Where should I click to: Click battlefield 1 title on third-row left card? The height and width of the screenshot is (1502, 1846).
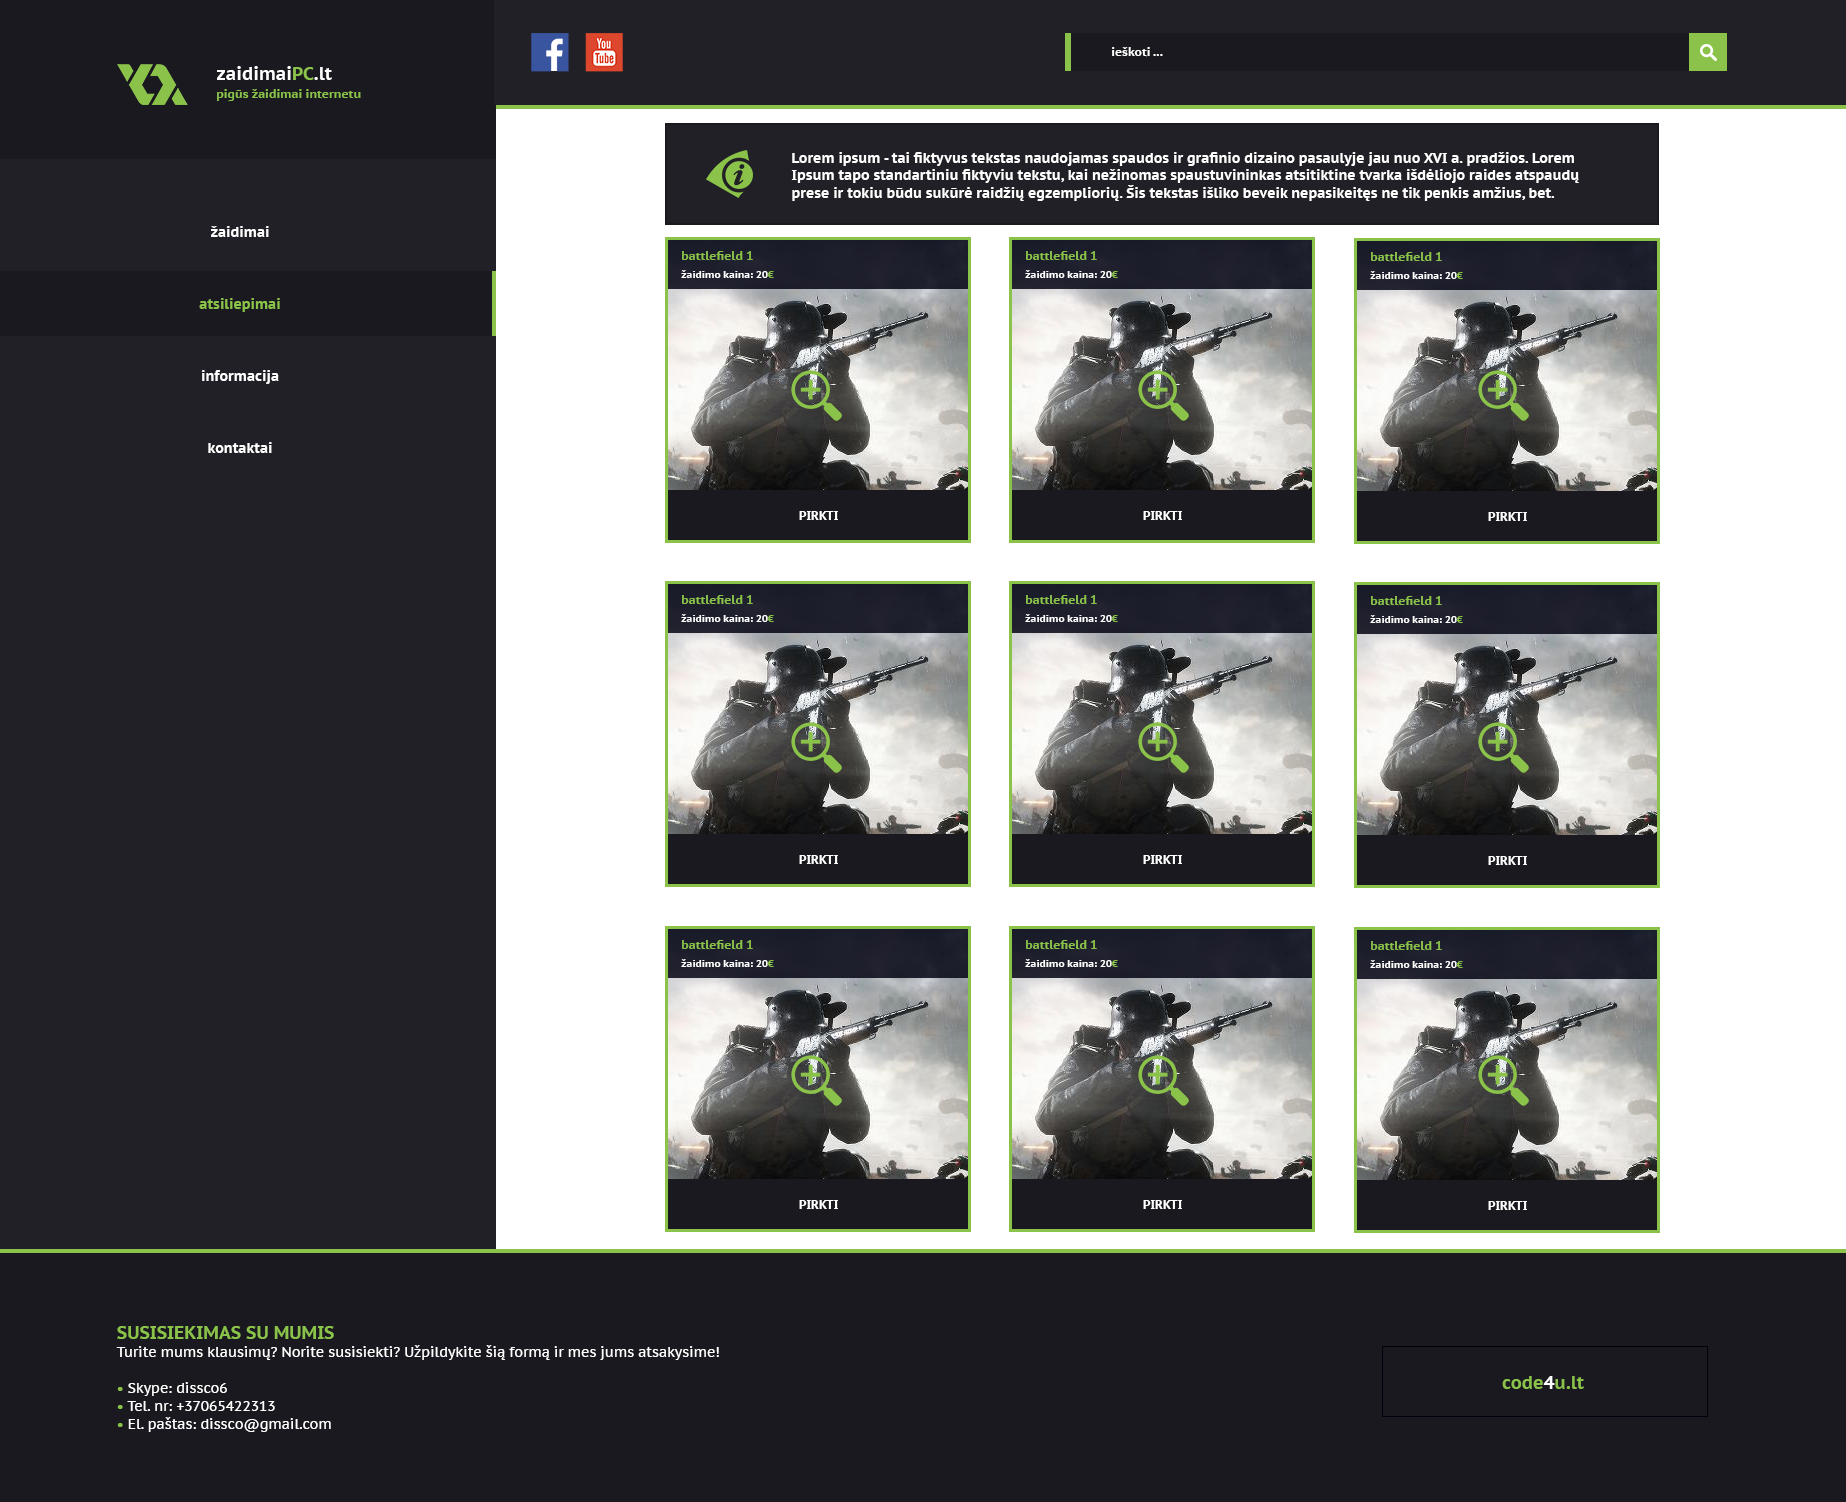[x=717, y=945]
